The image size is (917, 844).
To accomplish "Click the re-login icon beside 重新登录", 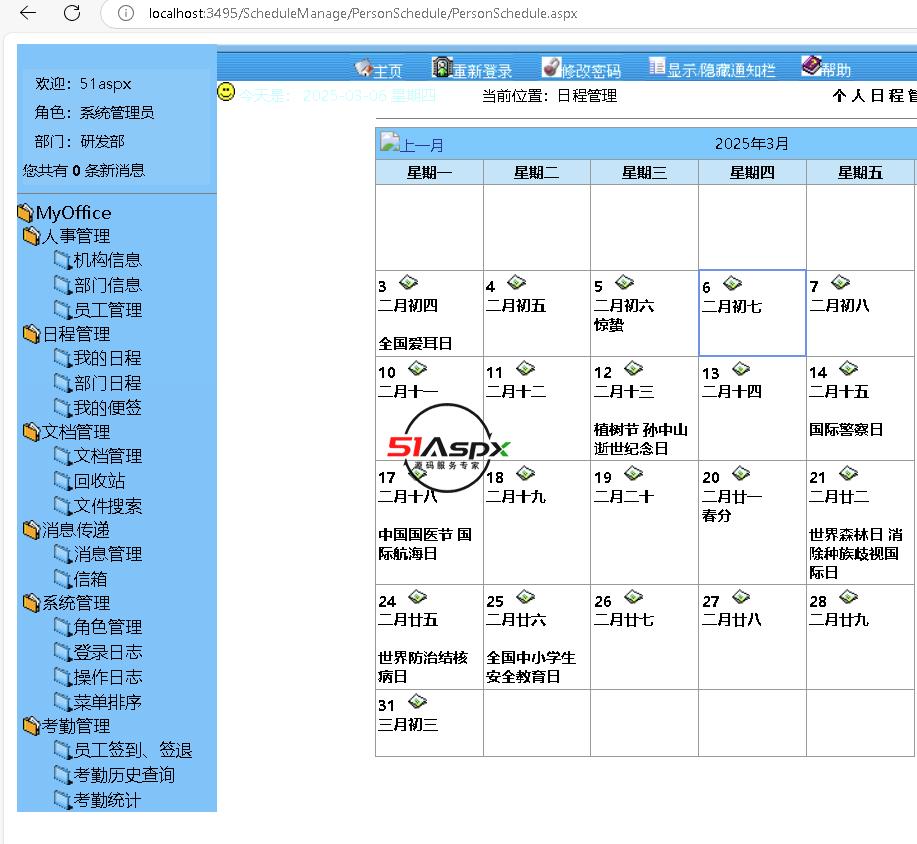I will click(442, 67).
